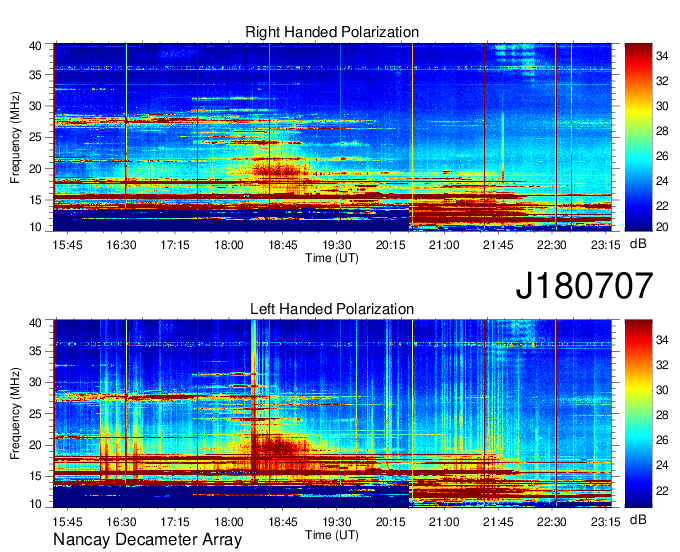This screenshot has width=680, height=552.
Task: Click the Left Handed Polarization spectrogram image
Action: coord(332,414)
